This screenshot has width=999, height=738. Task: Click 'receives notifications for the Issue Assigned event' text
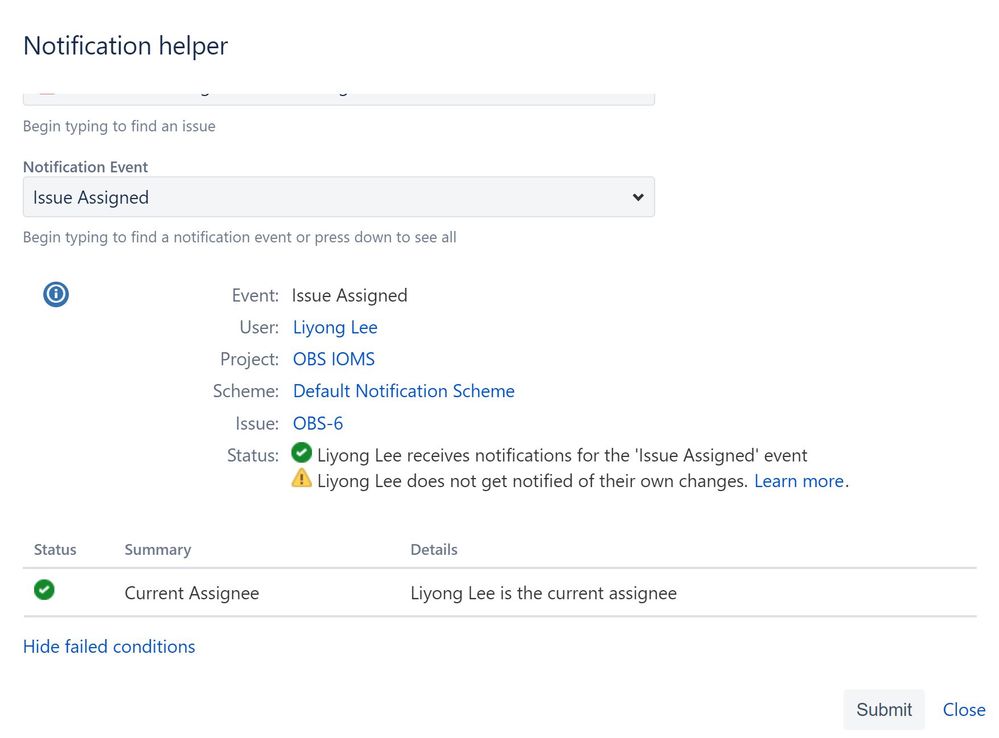tap(562, 455)
